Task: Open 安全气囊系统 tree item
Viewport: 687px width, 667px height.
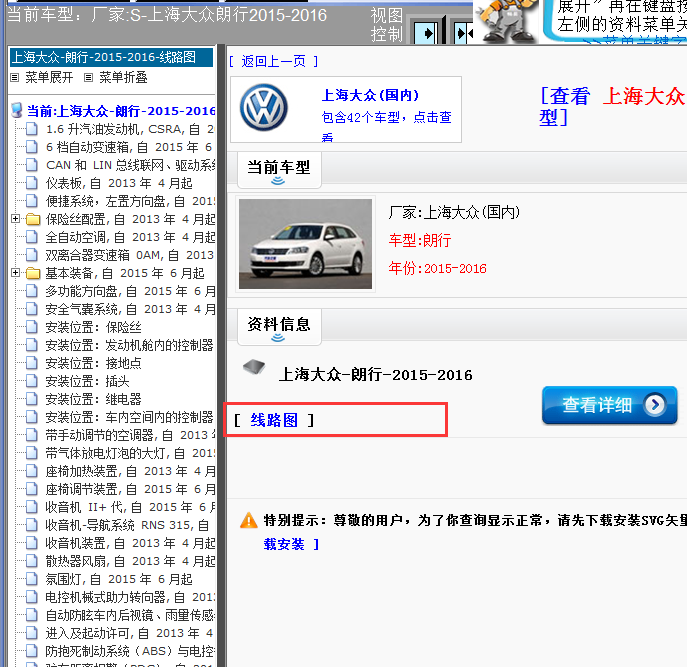Action: click(x=130, y=309)
